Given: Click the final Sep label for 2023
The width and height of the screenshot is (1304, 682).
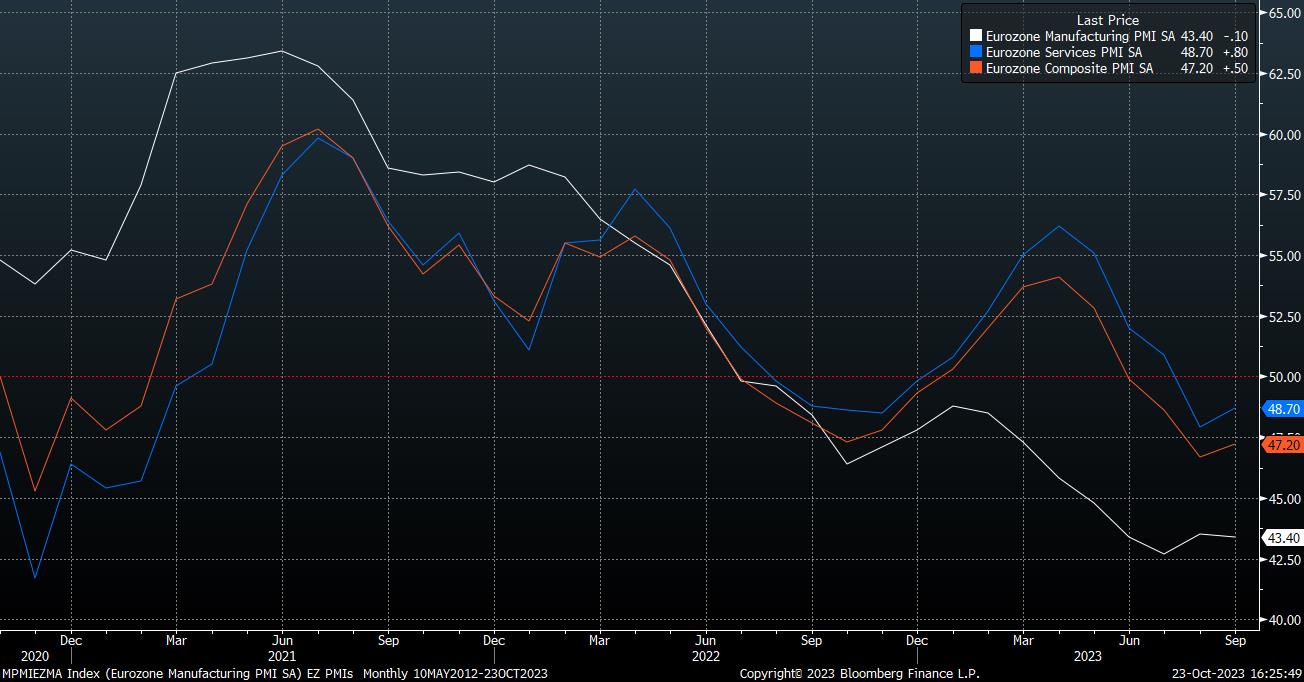Looking at the screenshot, I should pyautogui.click(x=1235, y=640).
